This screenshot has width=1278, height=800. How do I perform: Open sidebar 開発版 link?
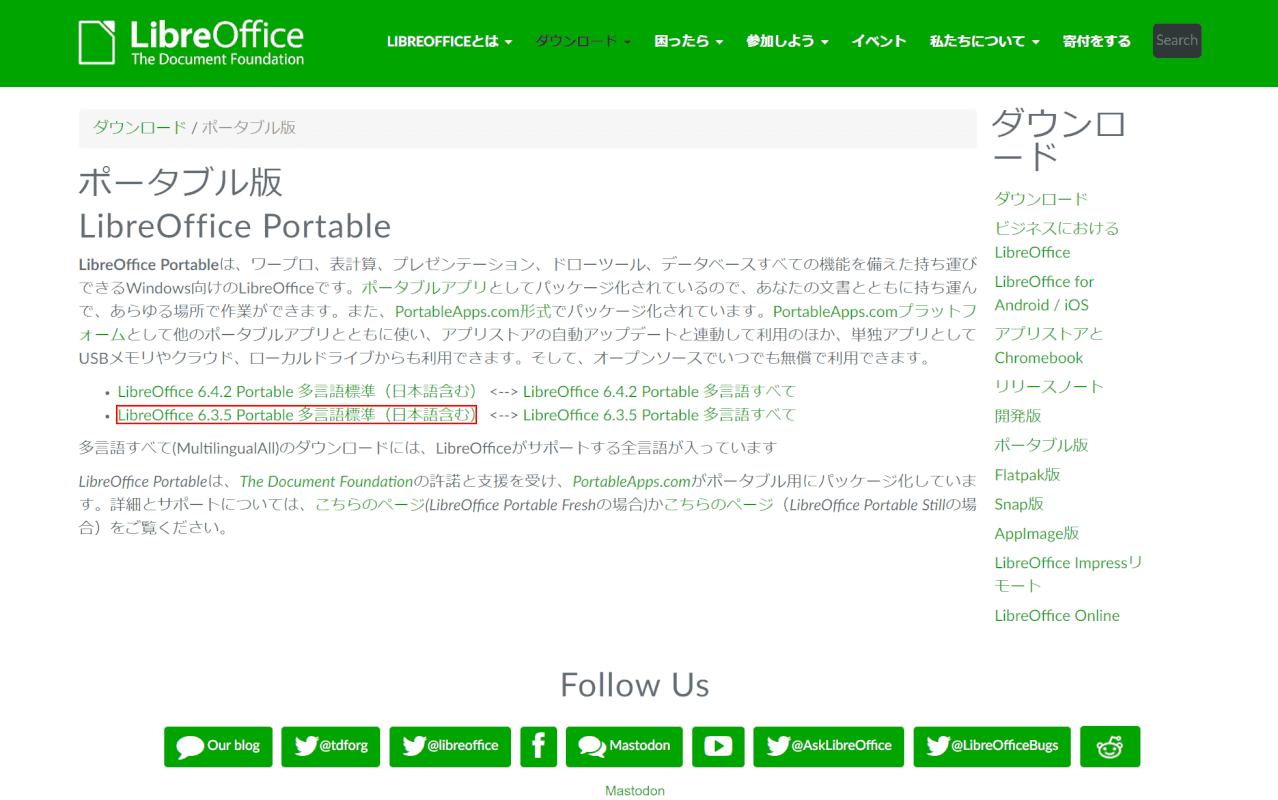[x=1018, y=415]
